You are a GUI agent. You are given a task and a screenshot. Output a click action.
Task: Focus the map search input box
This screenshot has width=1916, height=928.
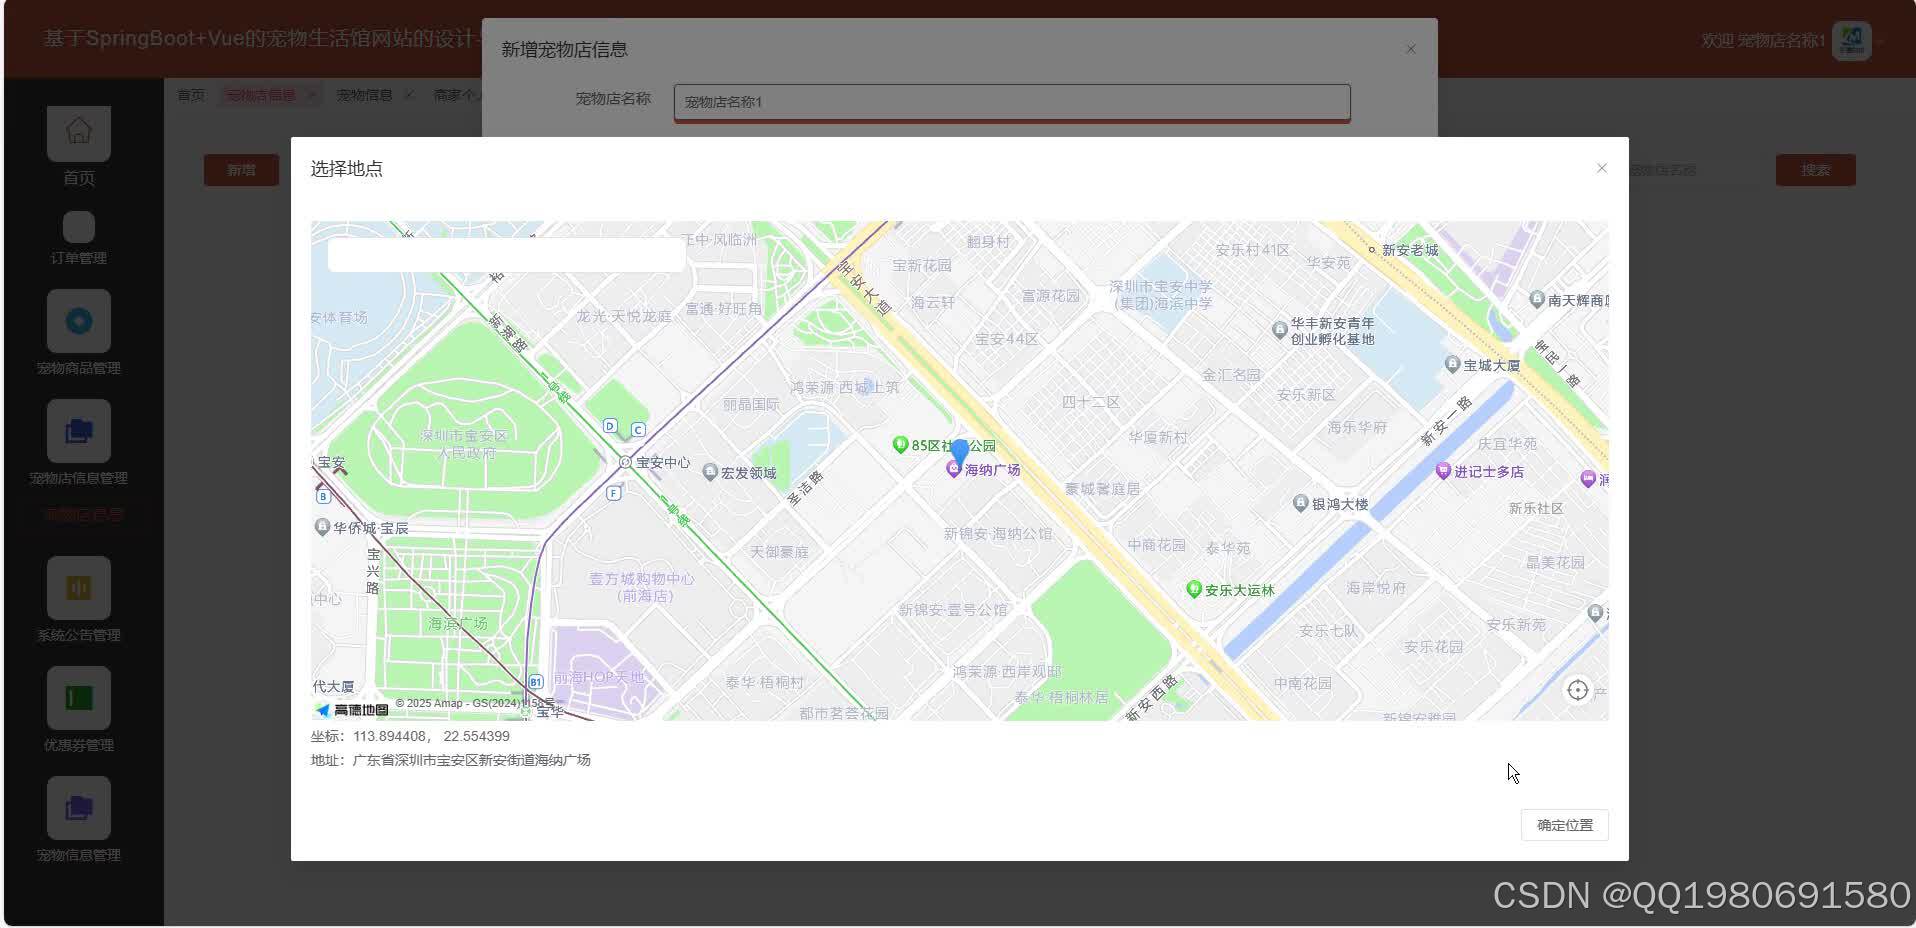pos(506,255)
